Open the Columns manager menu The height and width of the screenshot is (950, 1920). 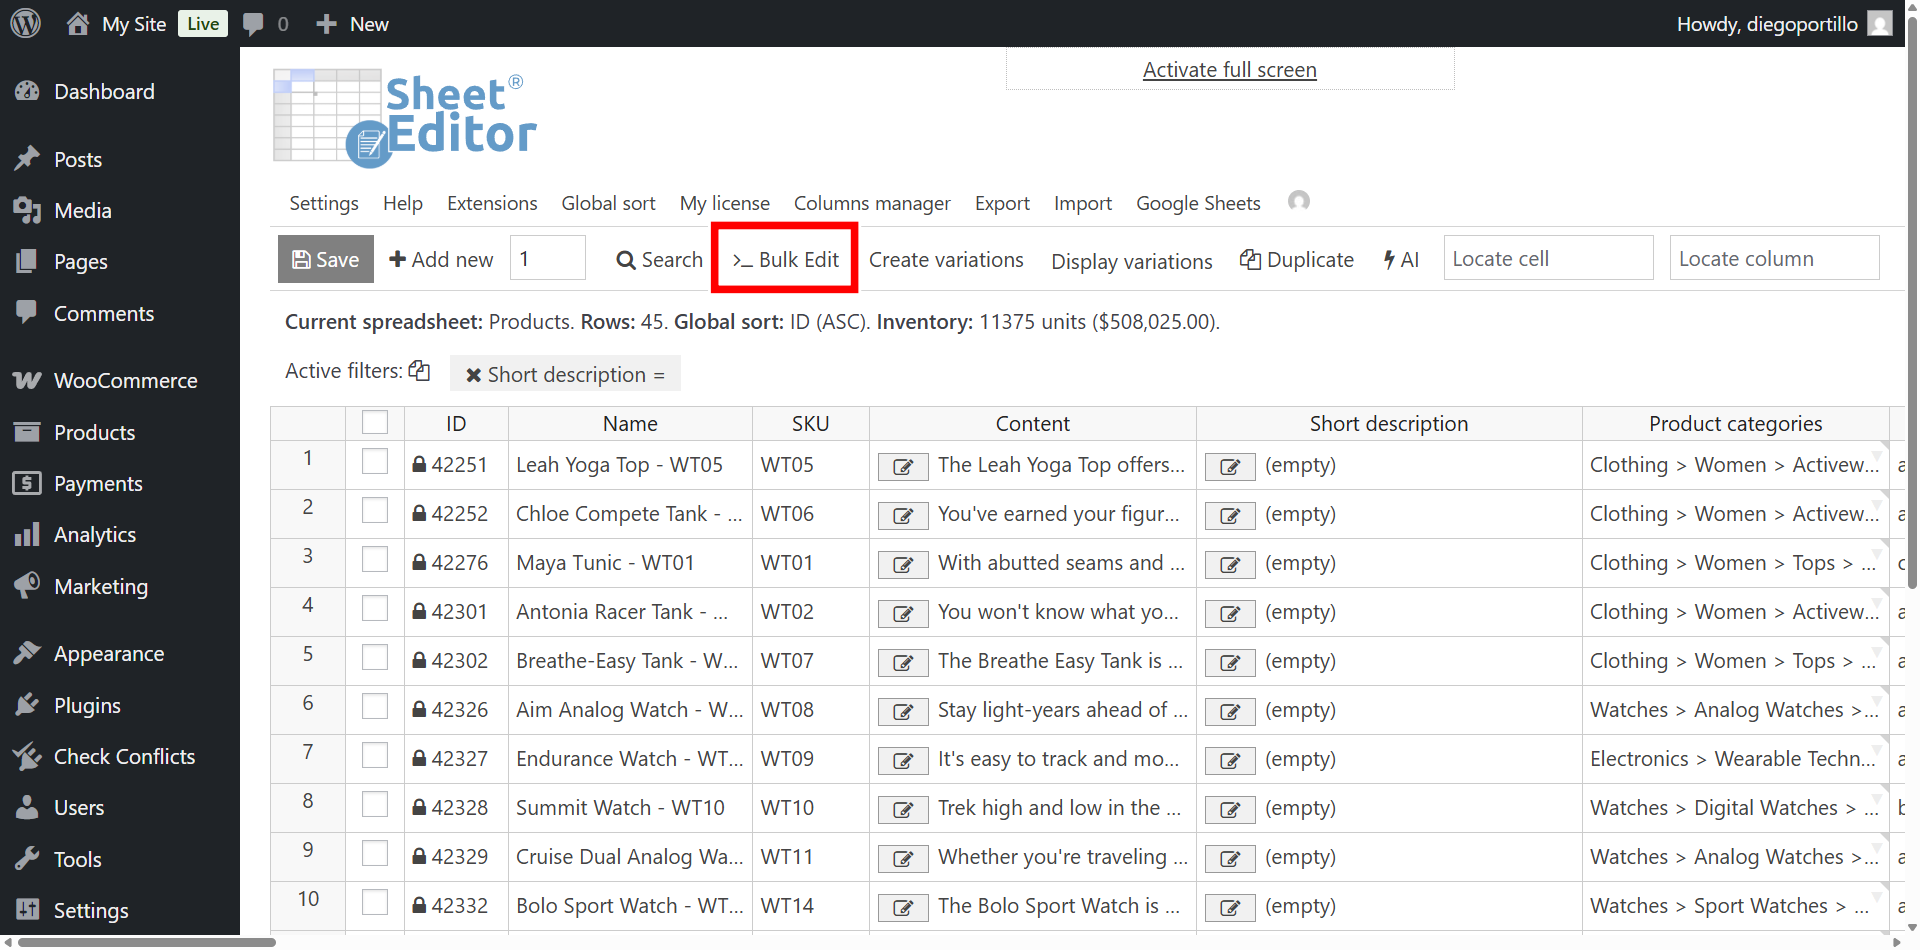pos(871,203)
